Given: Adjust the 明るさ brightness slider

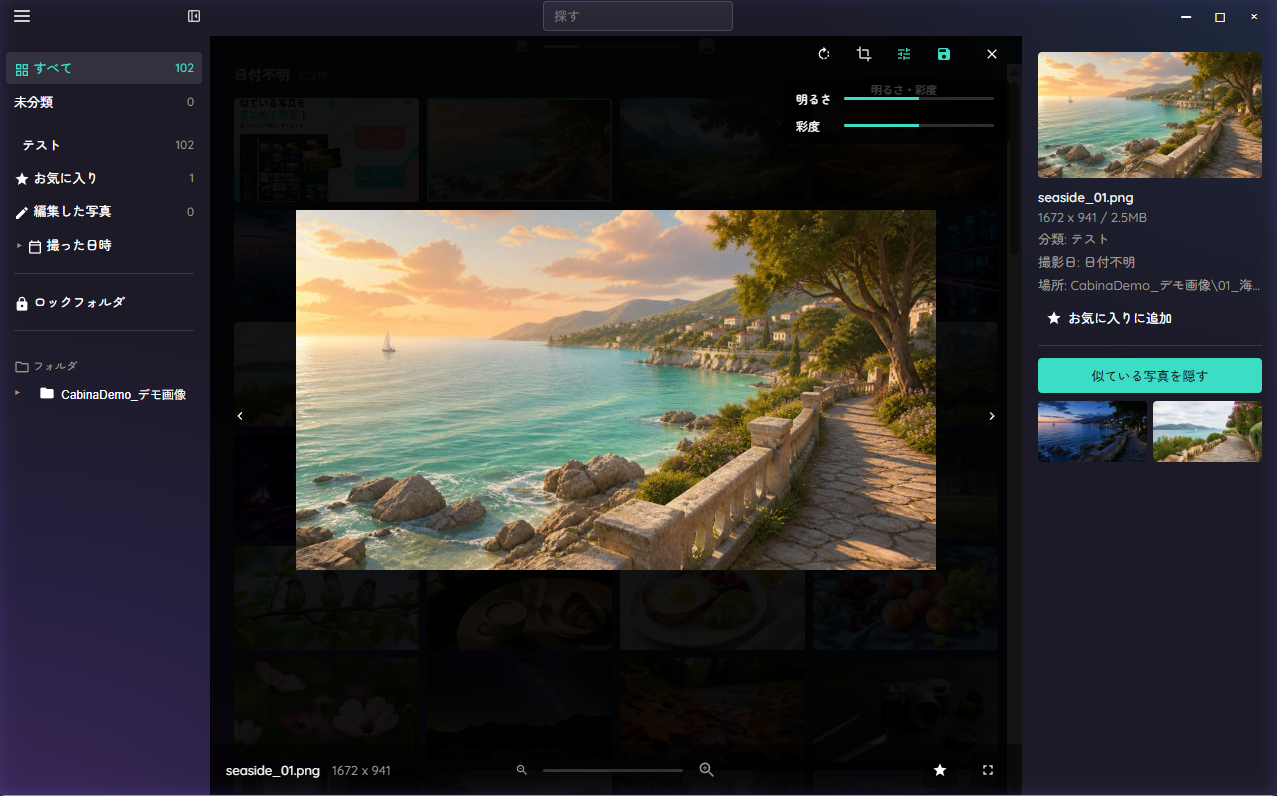Looking at the screenshot, I should pos(919,99).
